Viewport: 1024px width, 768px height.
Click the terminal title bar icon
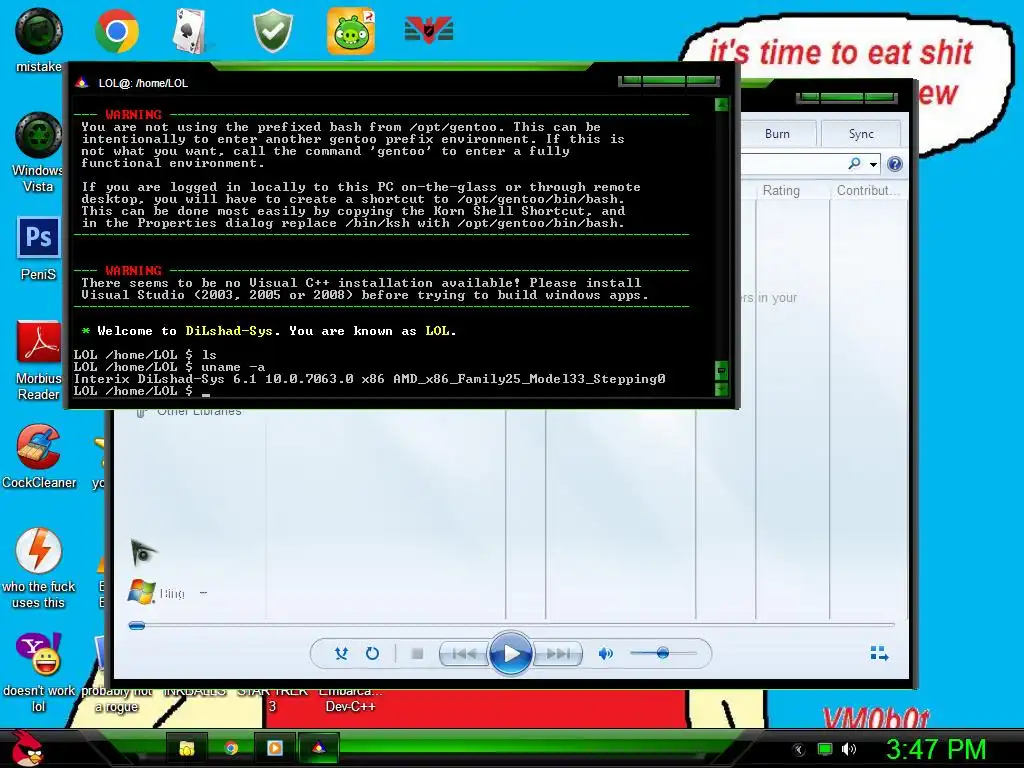[x=82, y=83]
